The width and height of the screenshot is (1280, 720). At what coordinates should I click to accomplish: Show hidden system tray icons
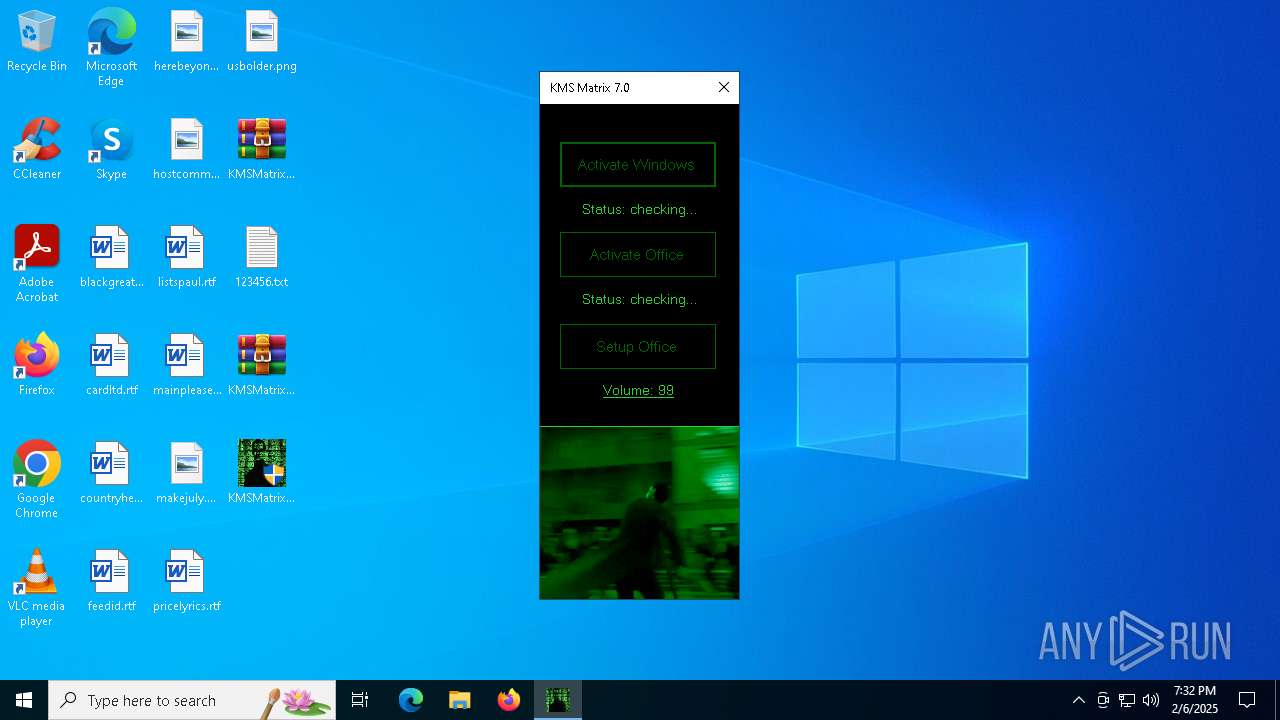coord(1078,700)
